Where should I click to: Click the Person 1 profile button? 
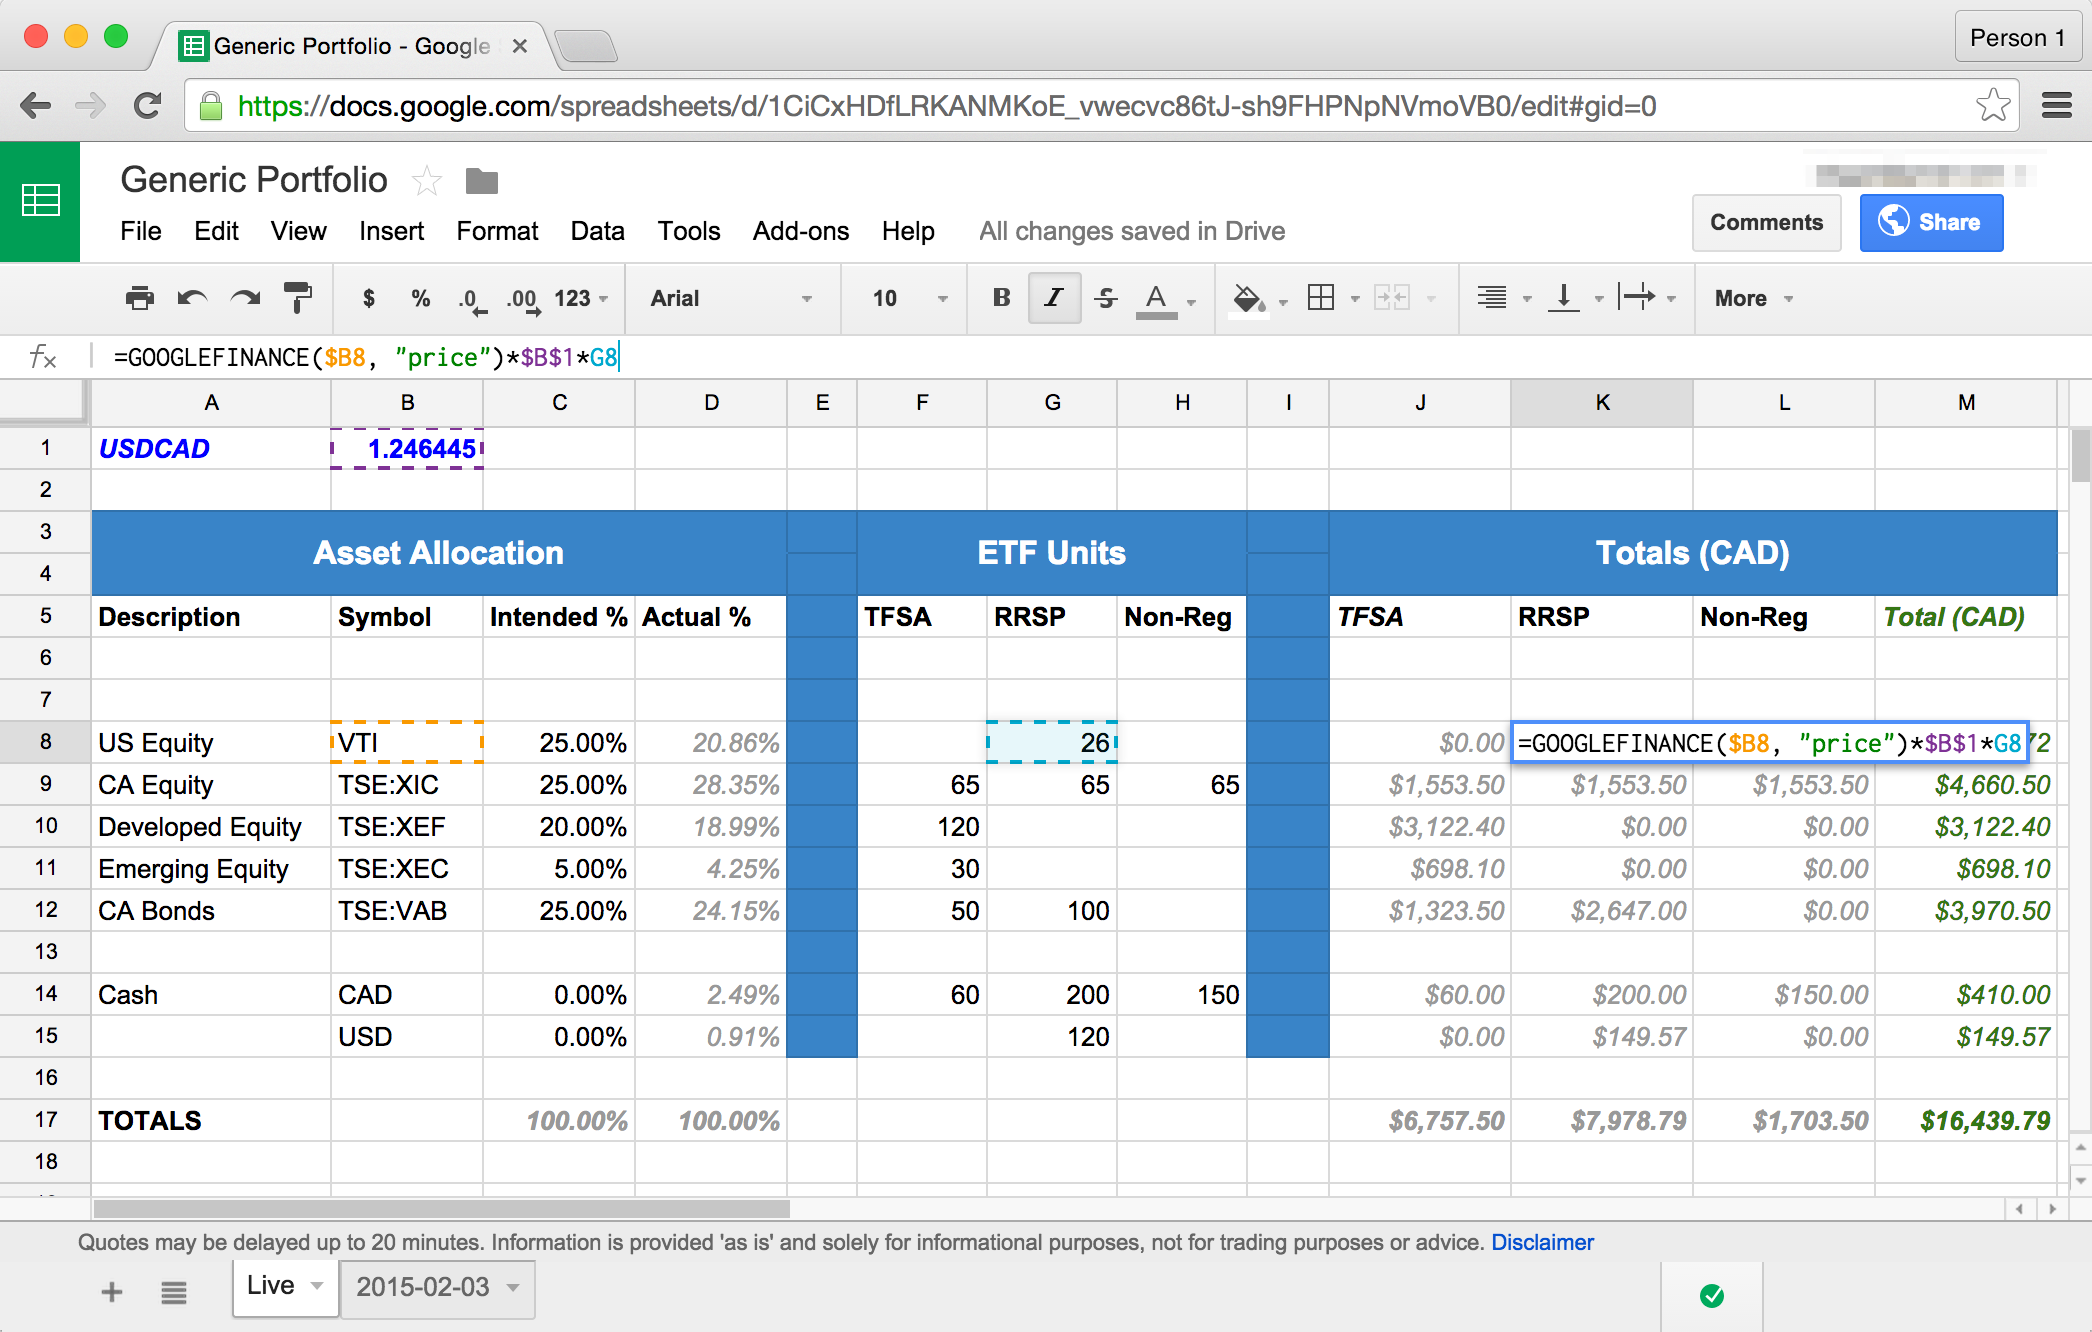(x=2018, y=38)
